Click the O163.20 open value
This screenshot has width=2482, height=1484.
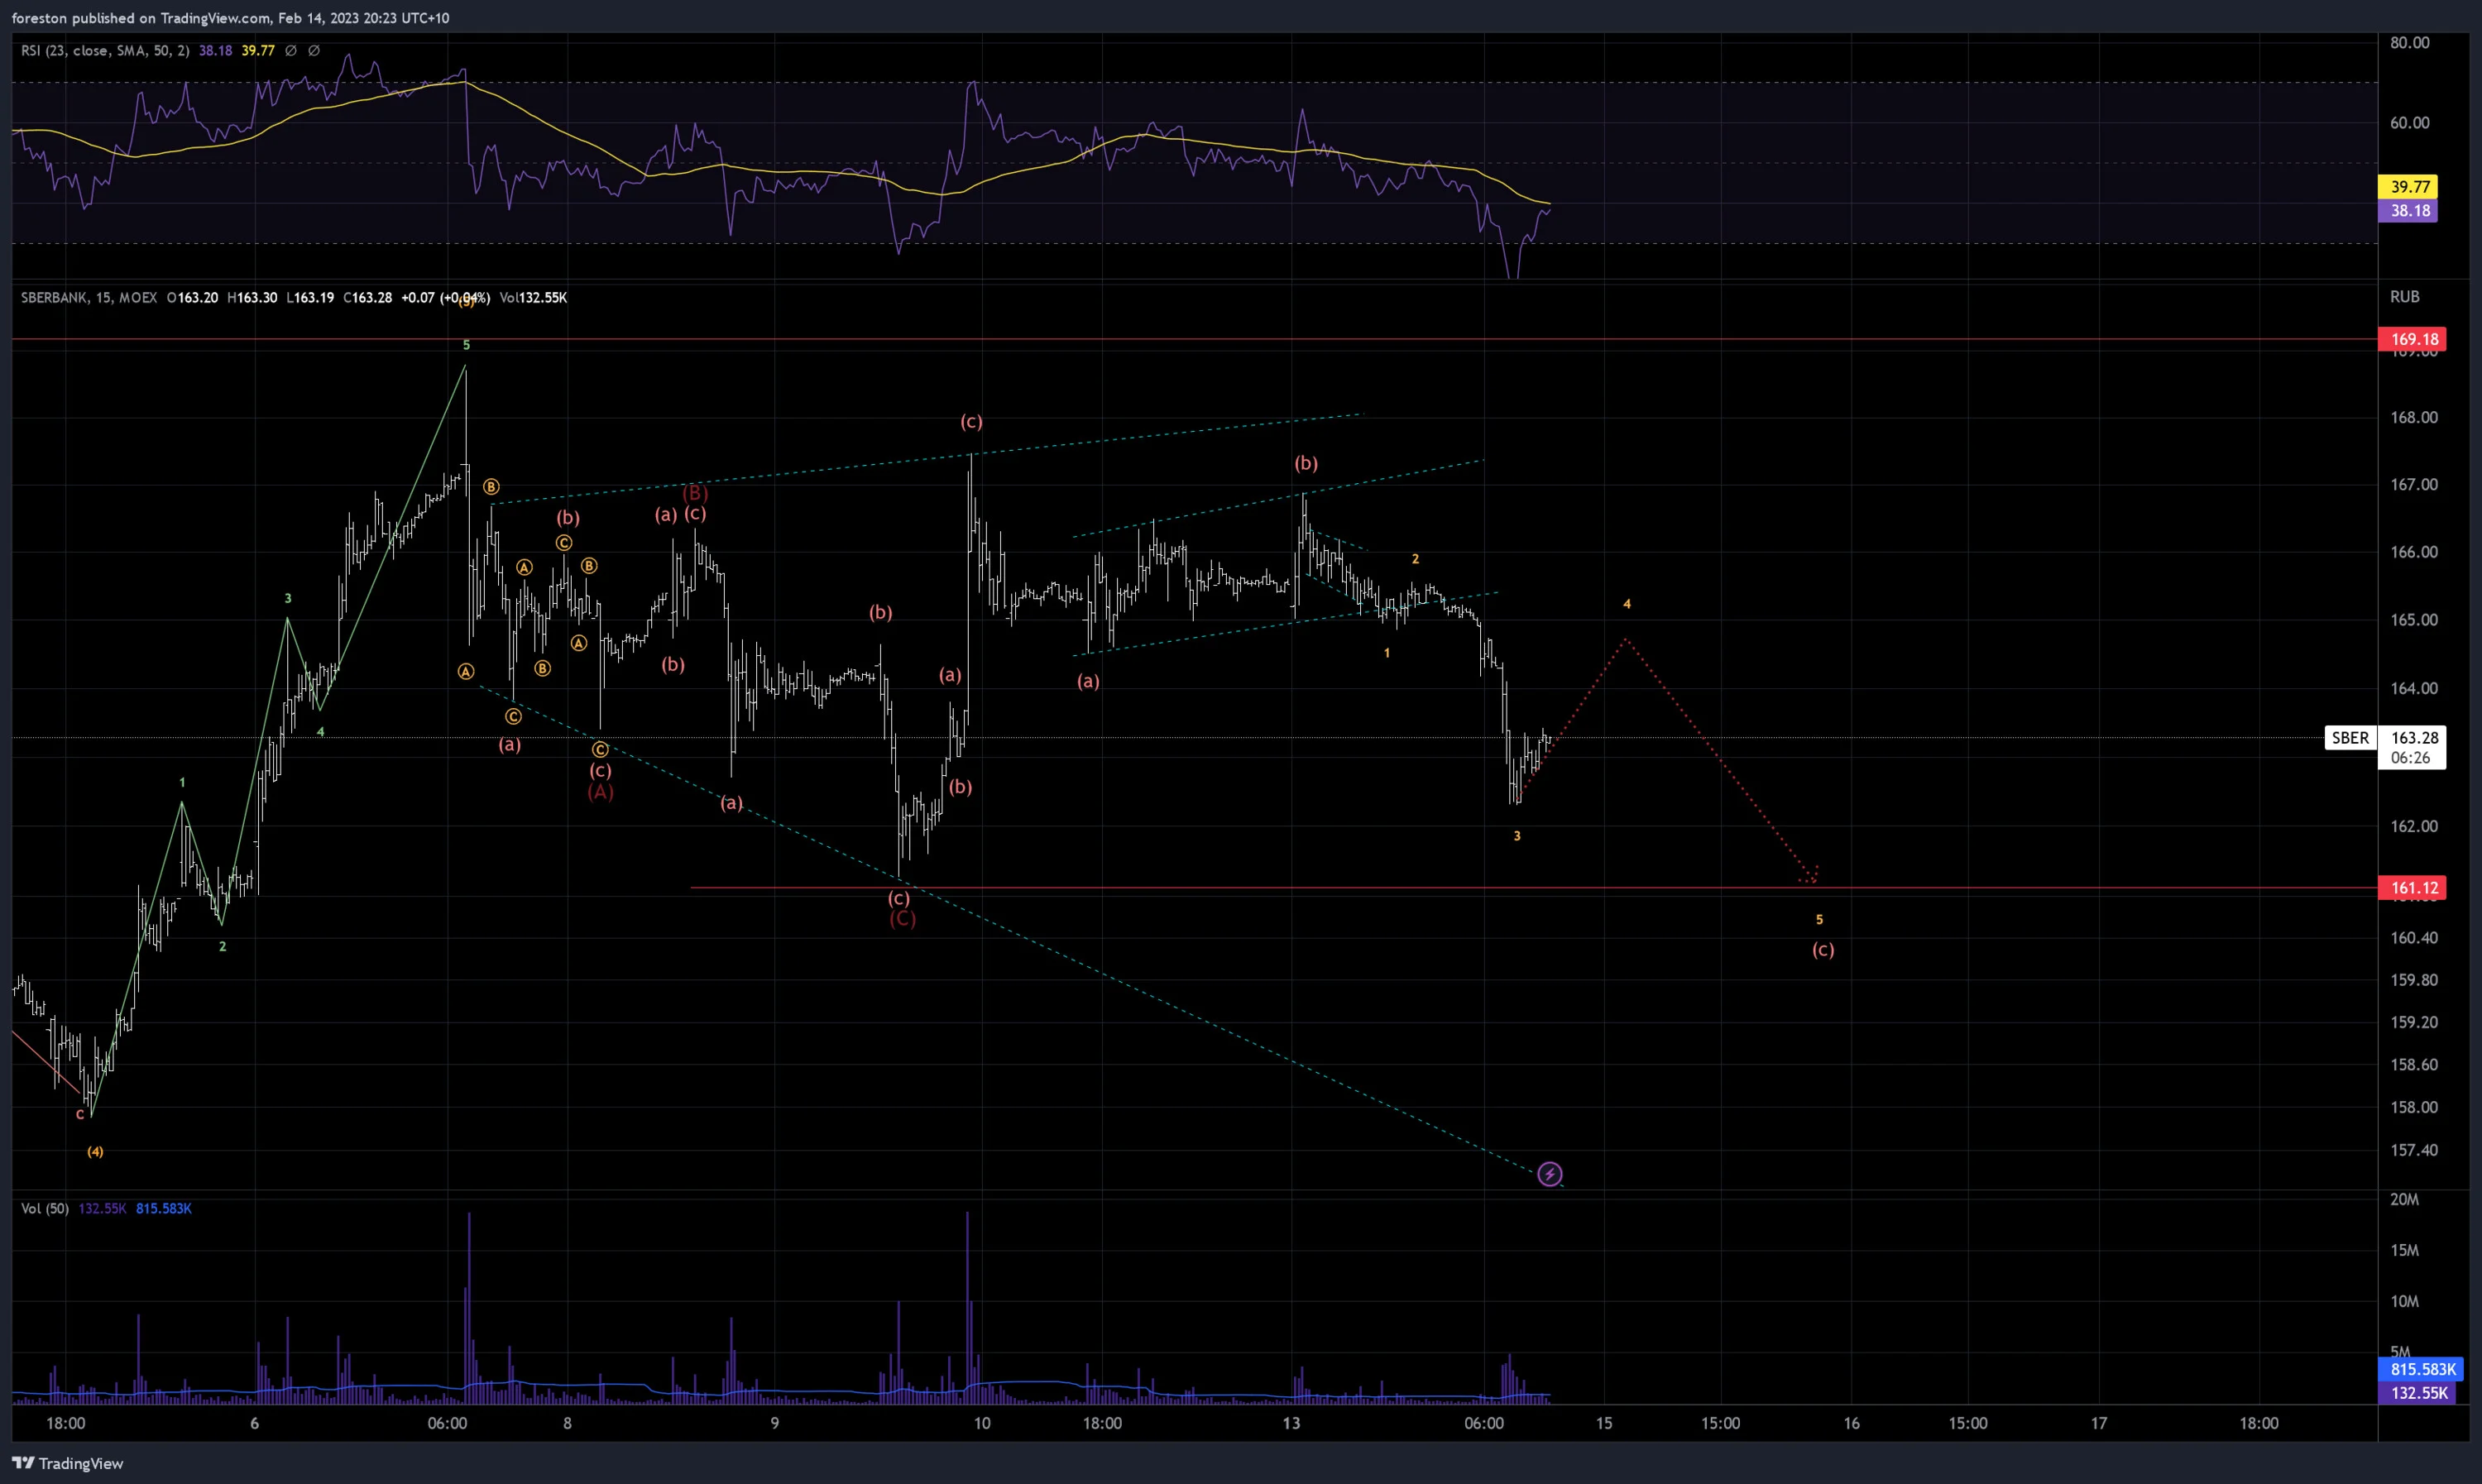192,297
